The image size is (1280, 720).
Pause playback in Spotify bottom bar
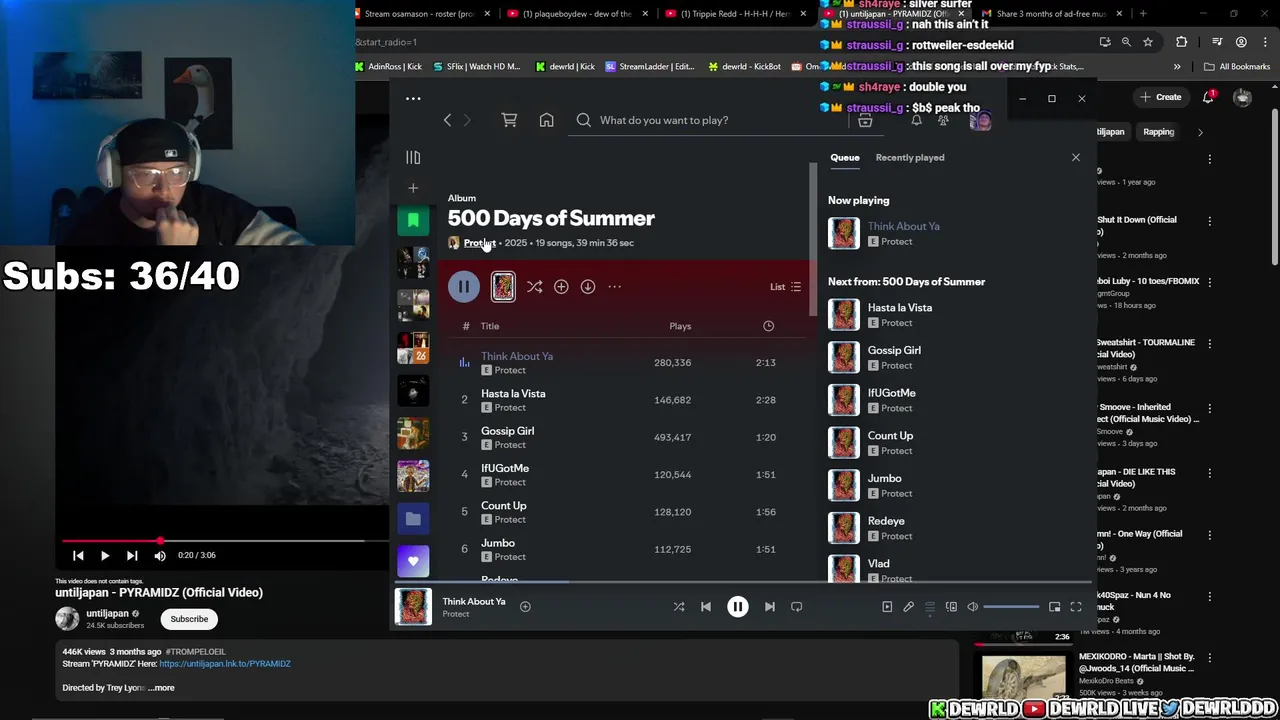pos(738,606)
